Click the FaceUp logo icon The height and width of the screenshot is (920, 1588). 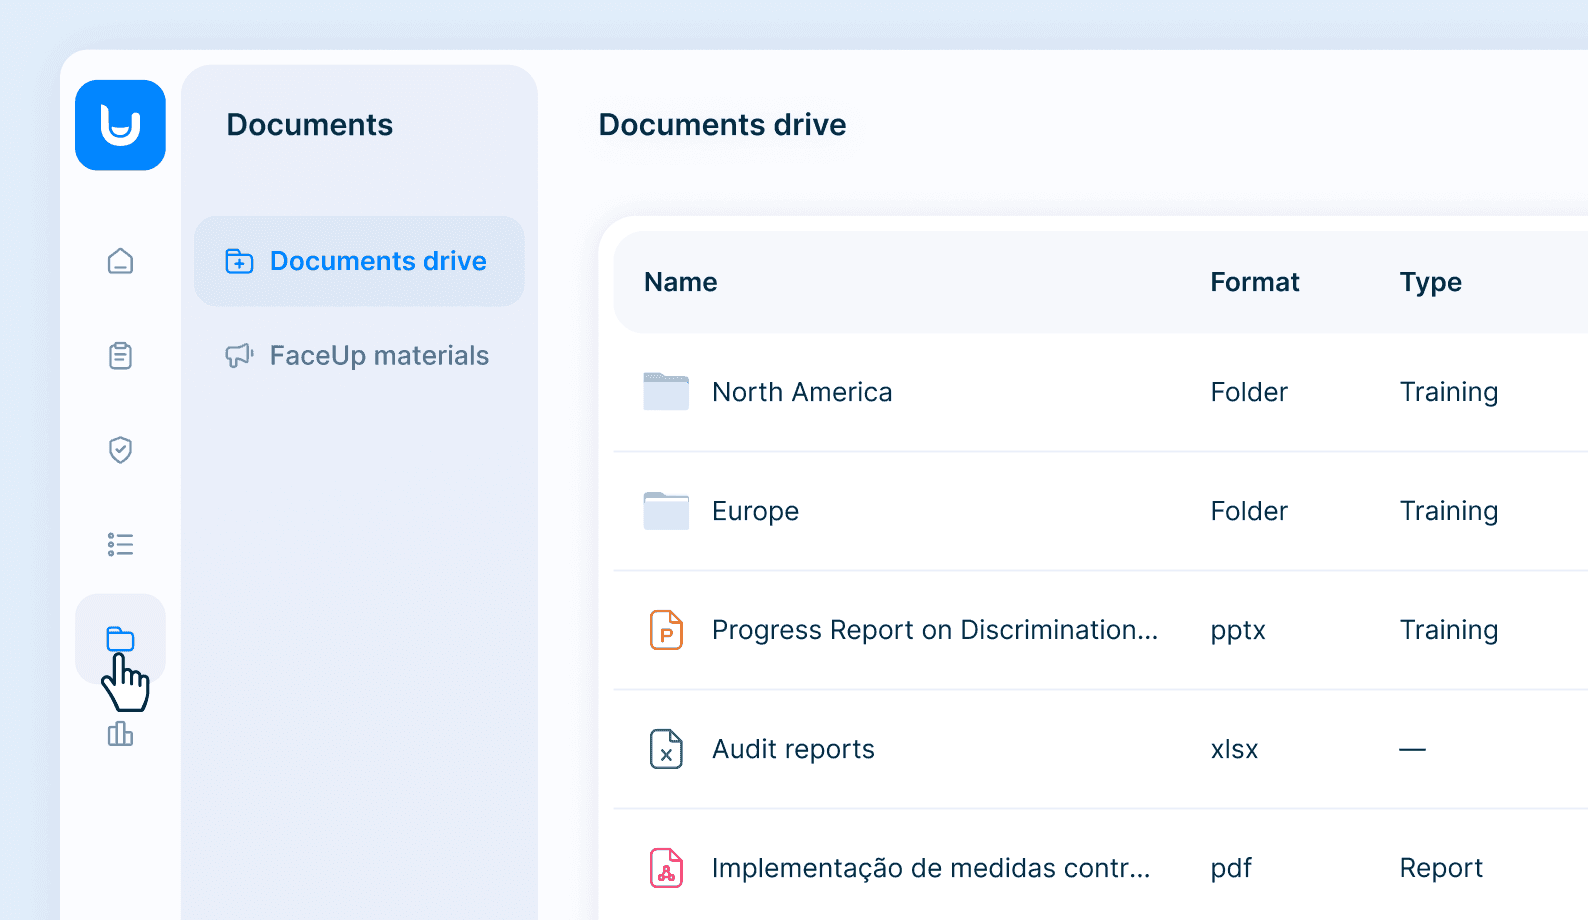tap(120, 125)
